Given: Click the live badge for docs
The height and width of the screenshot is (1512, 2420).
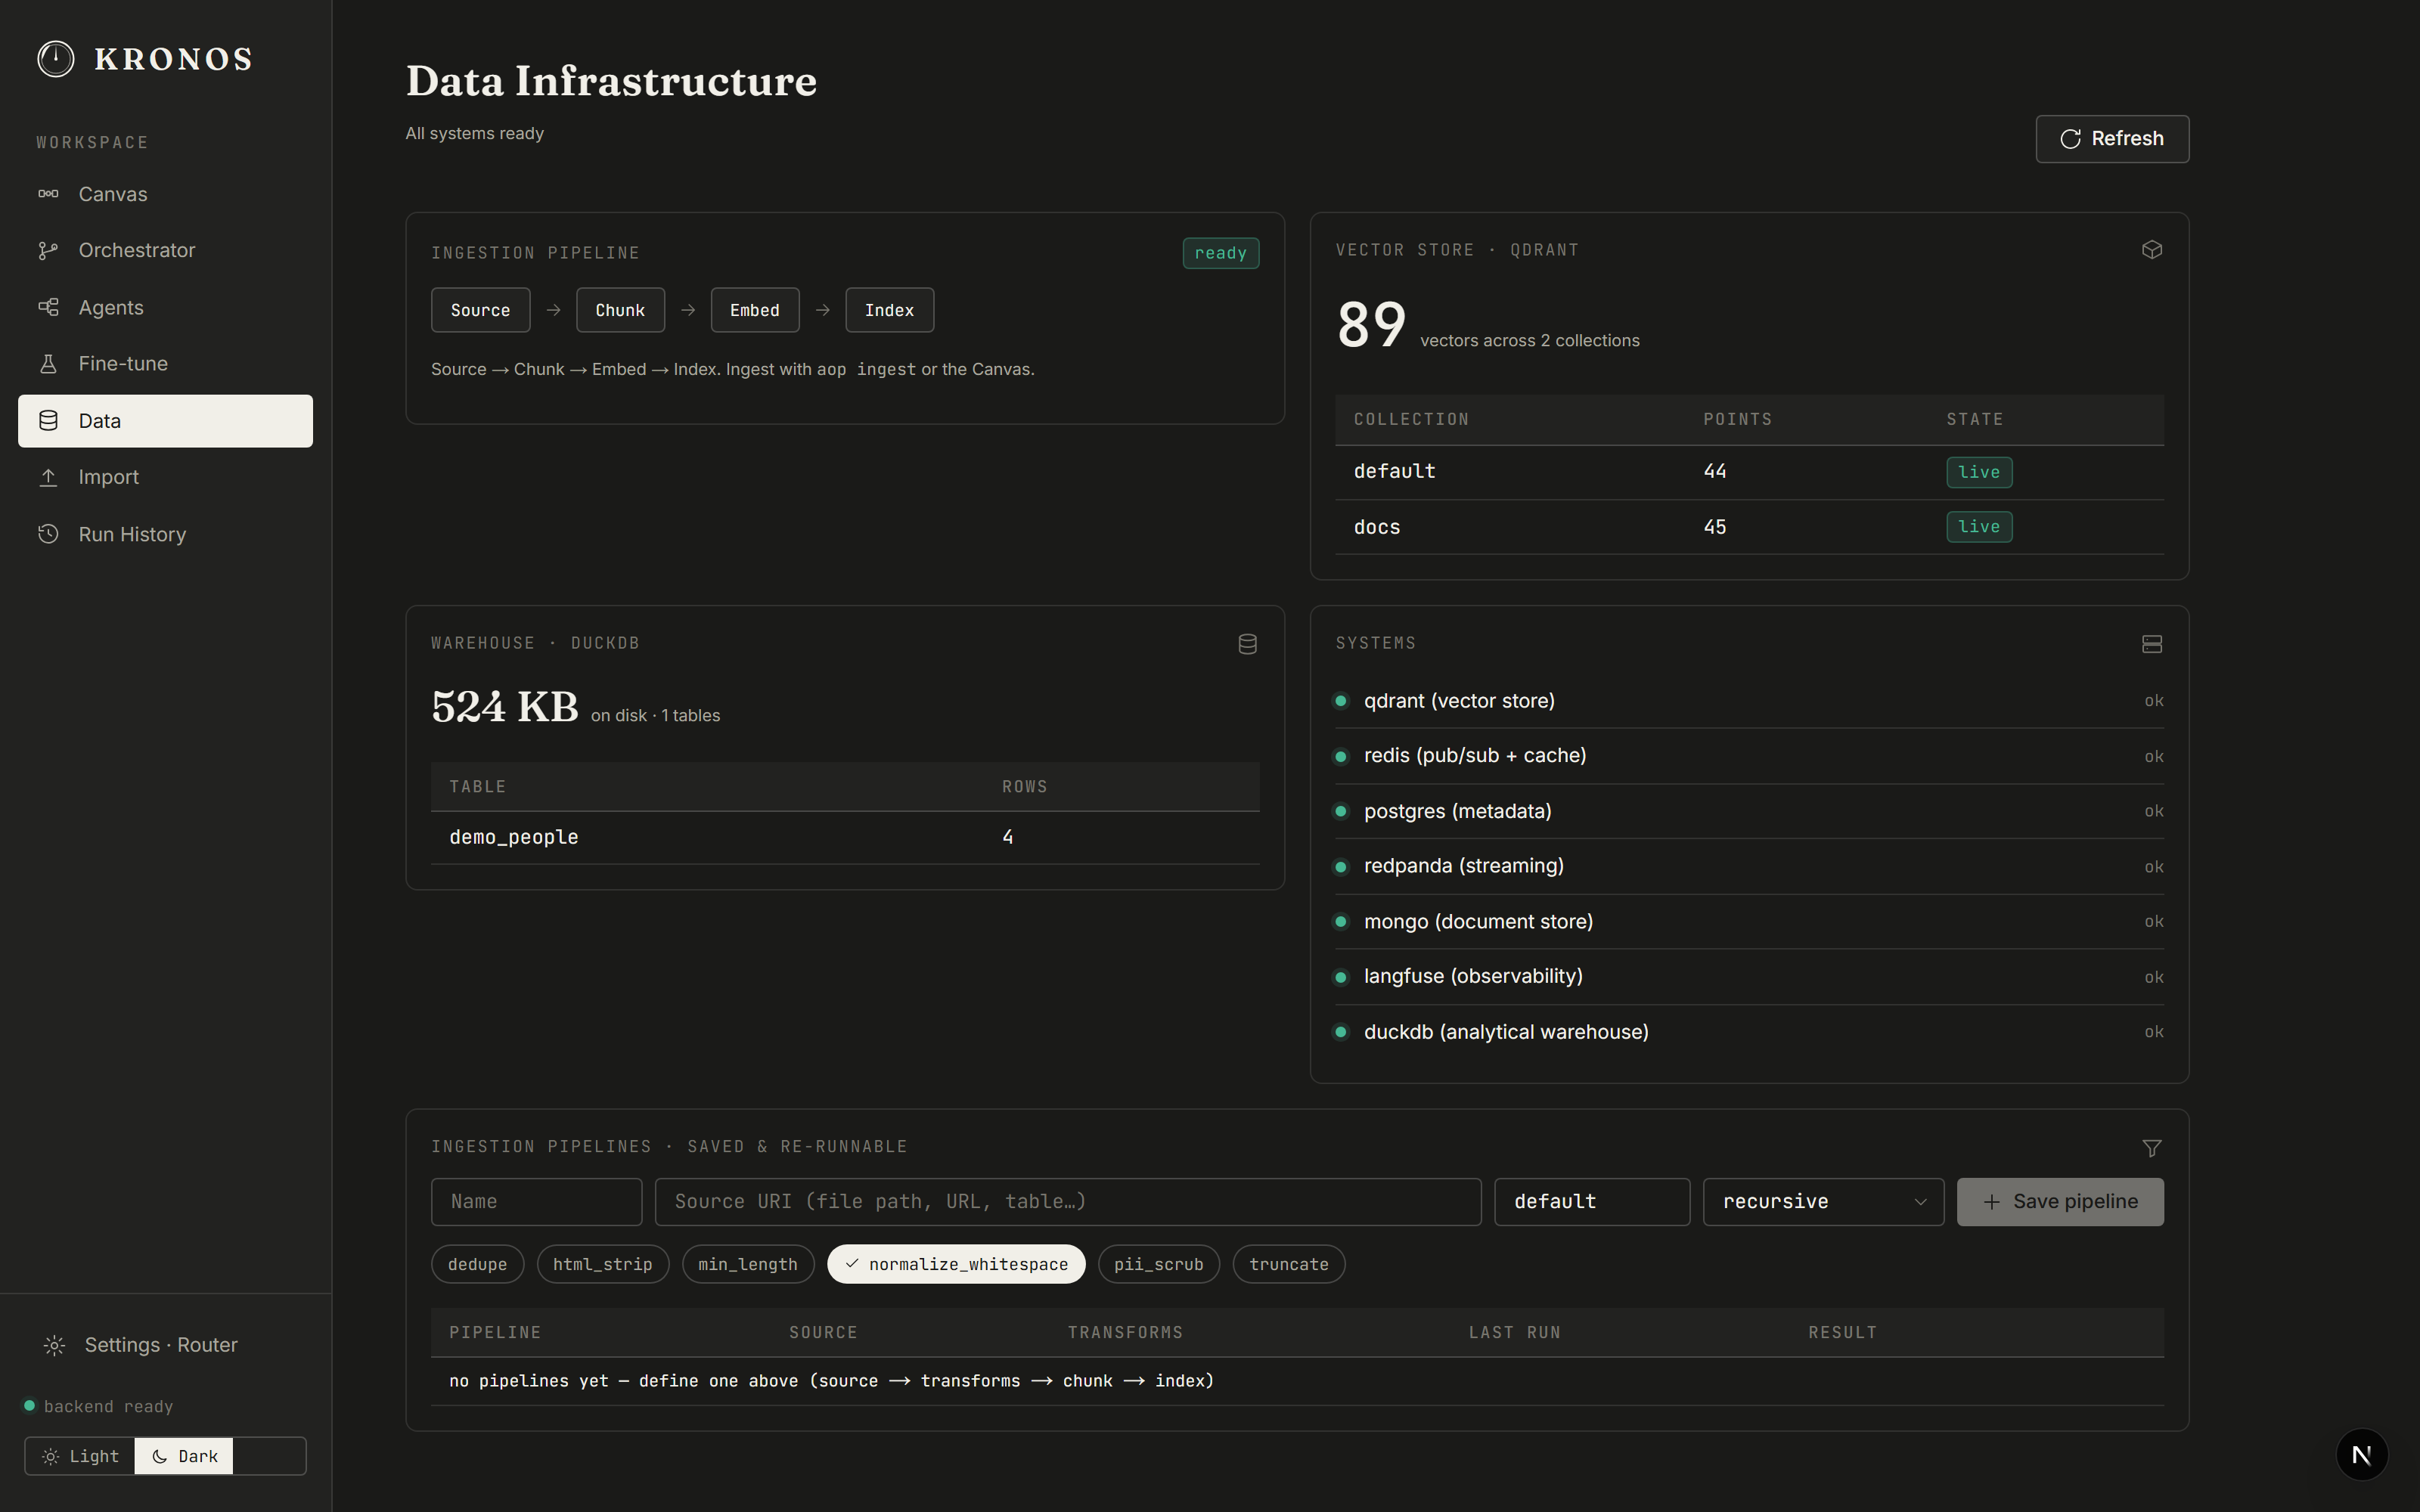Looking at the screenshot, I should point(1979,527).
